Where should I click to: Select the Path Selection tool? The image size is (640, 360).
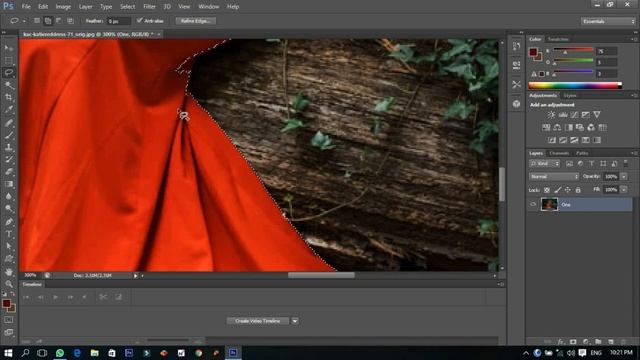tap(9, 246)
